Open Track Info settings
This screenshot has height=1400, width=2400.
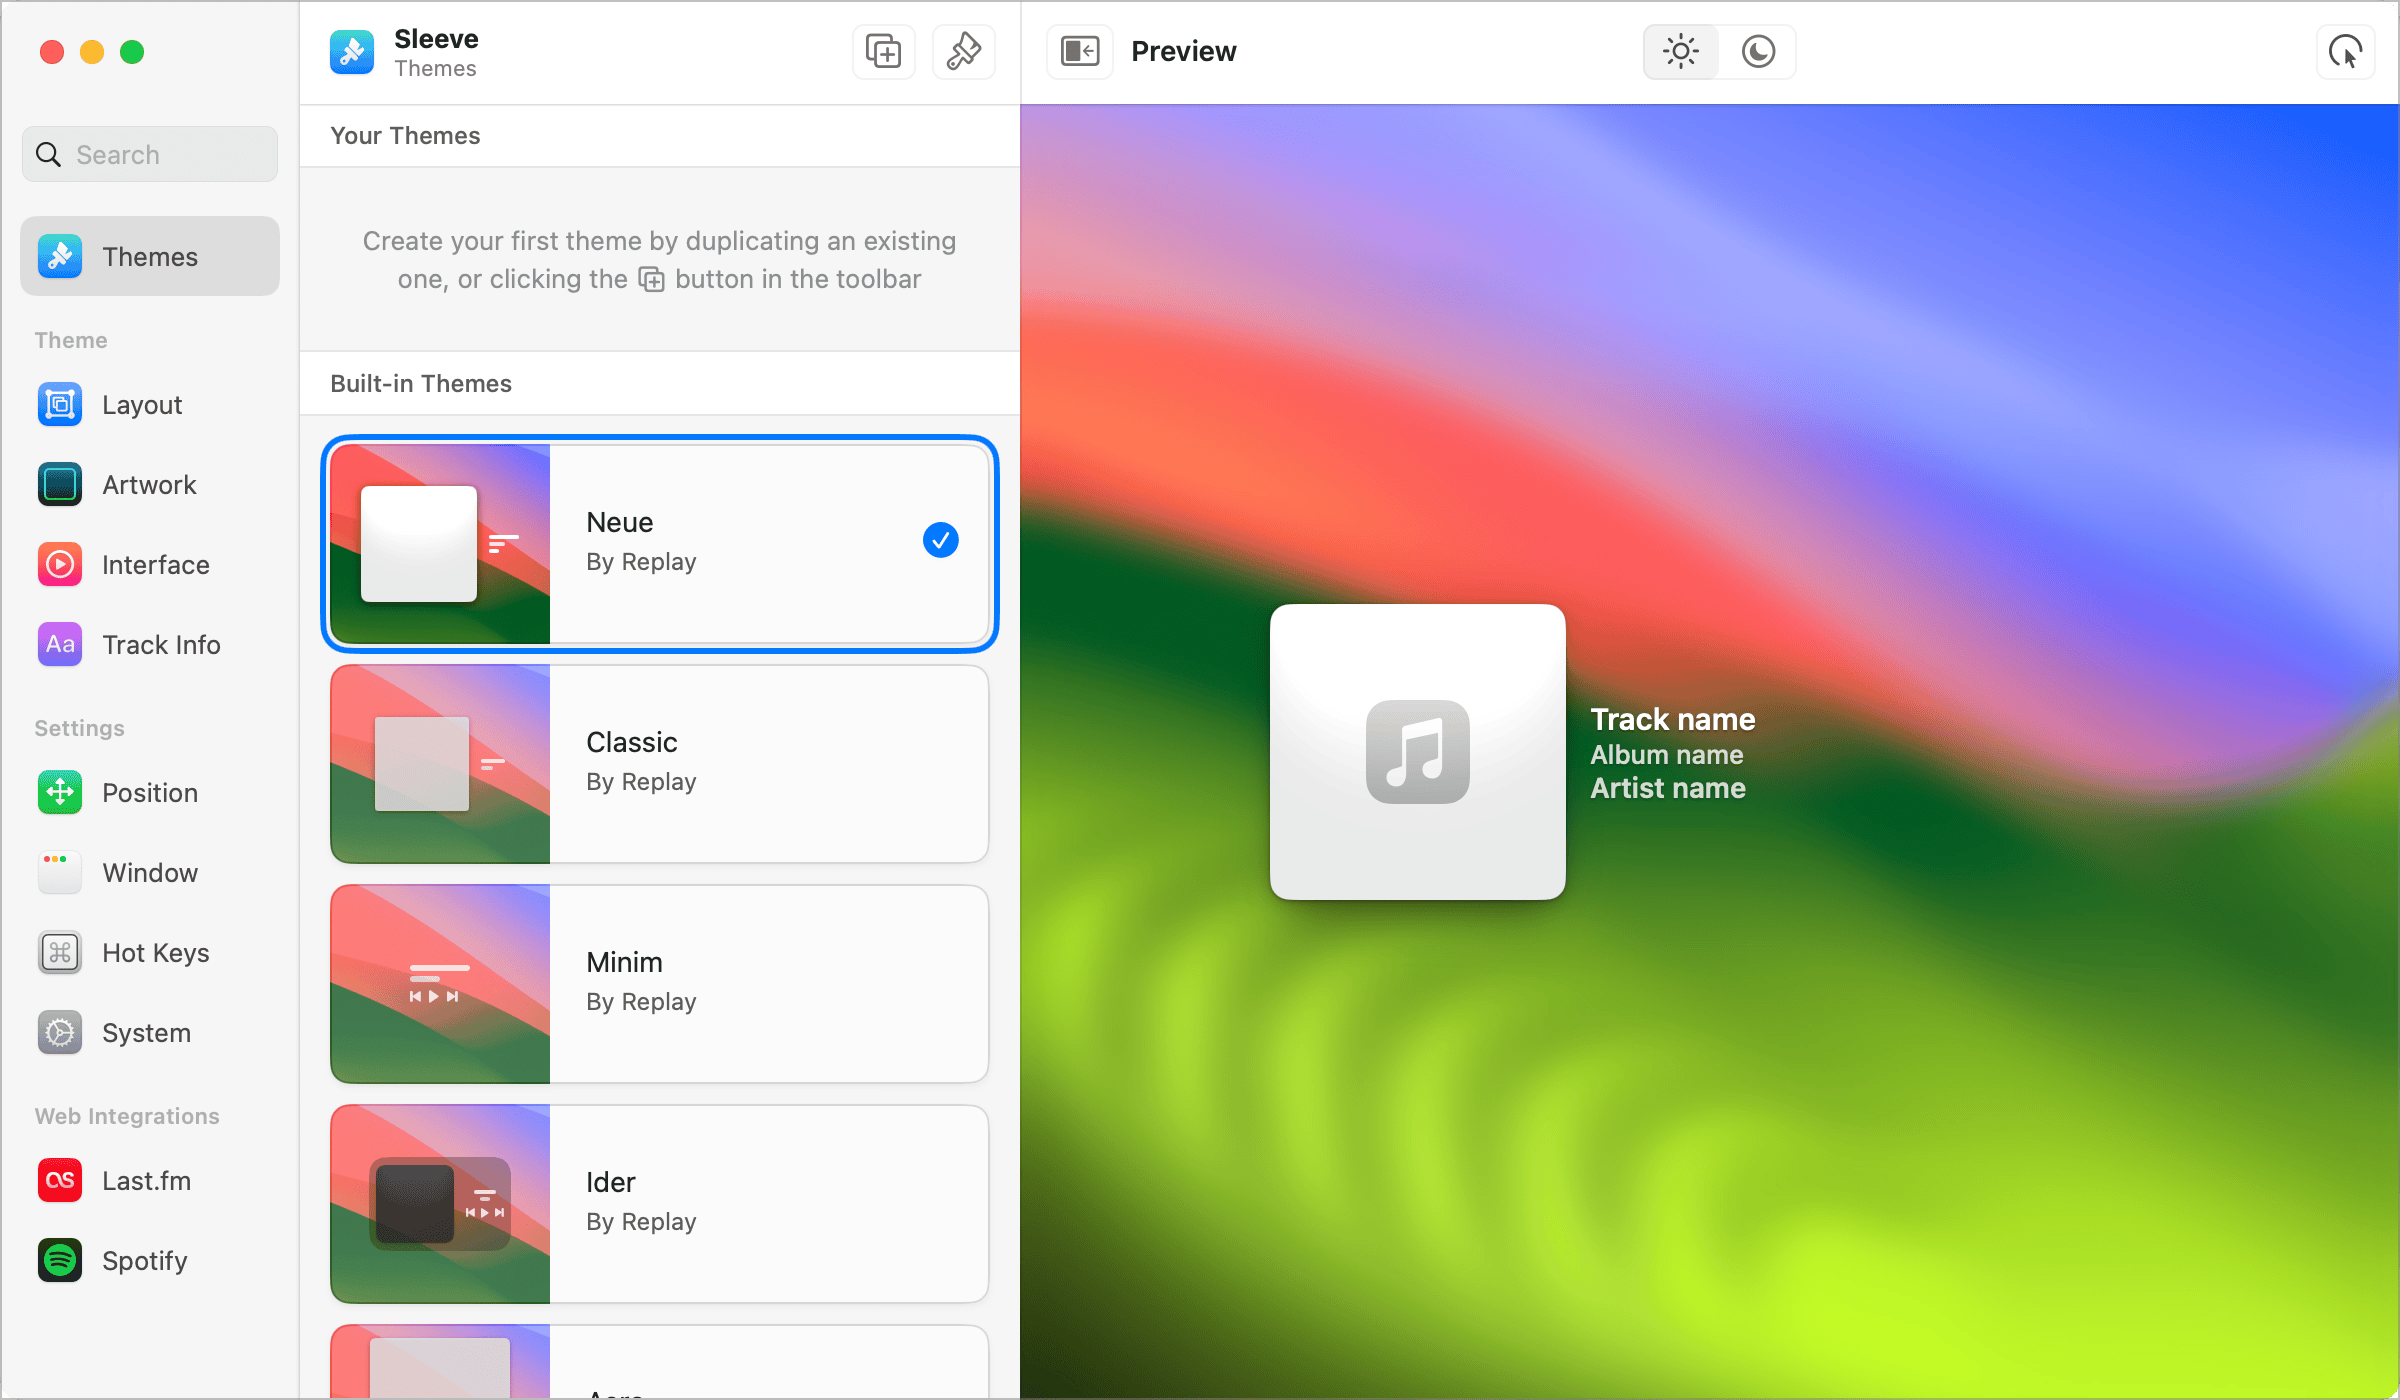[160, 645]
